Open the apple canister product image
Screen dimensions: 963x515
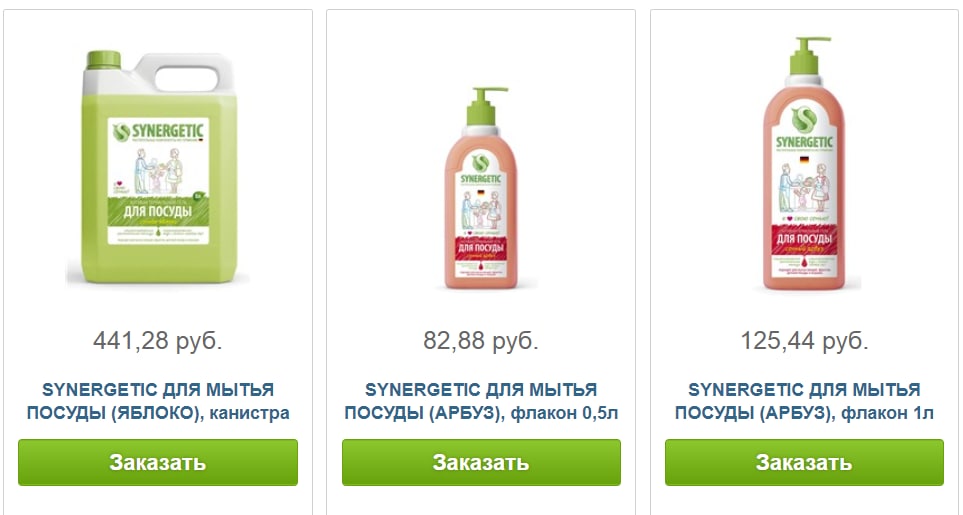click(158, 168)
